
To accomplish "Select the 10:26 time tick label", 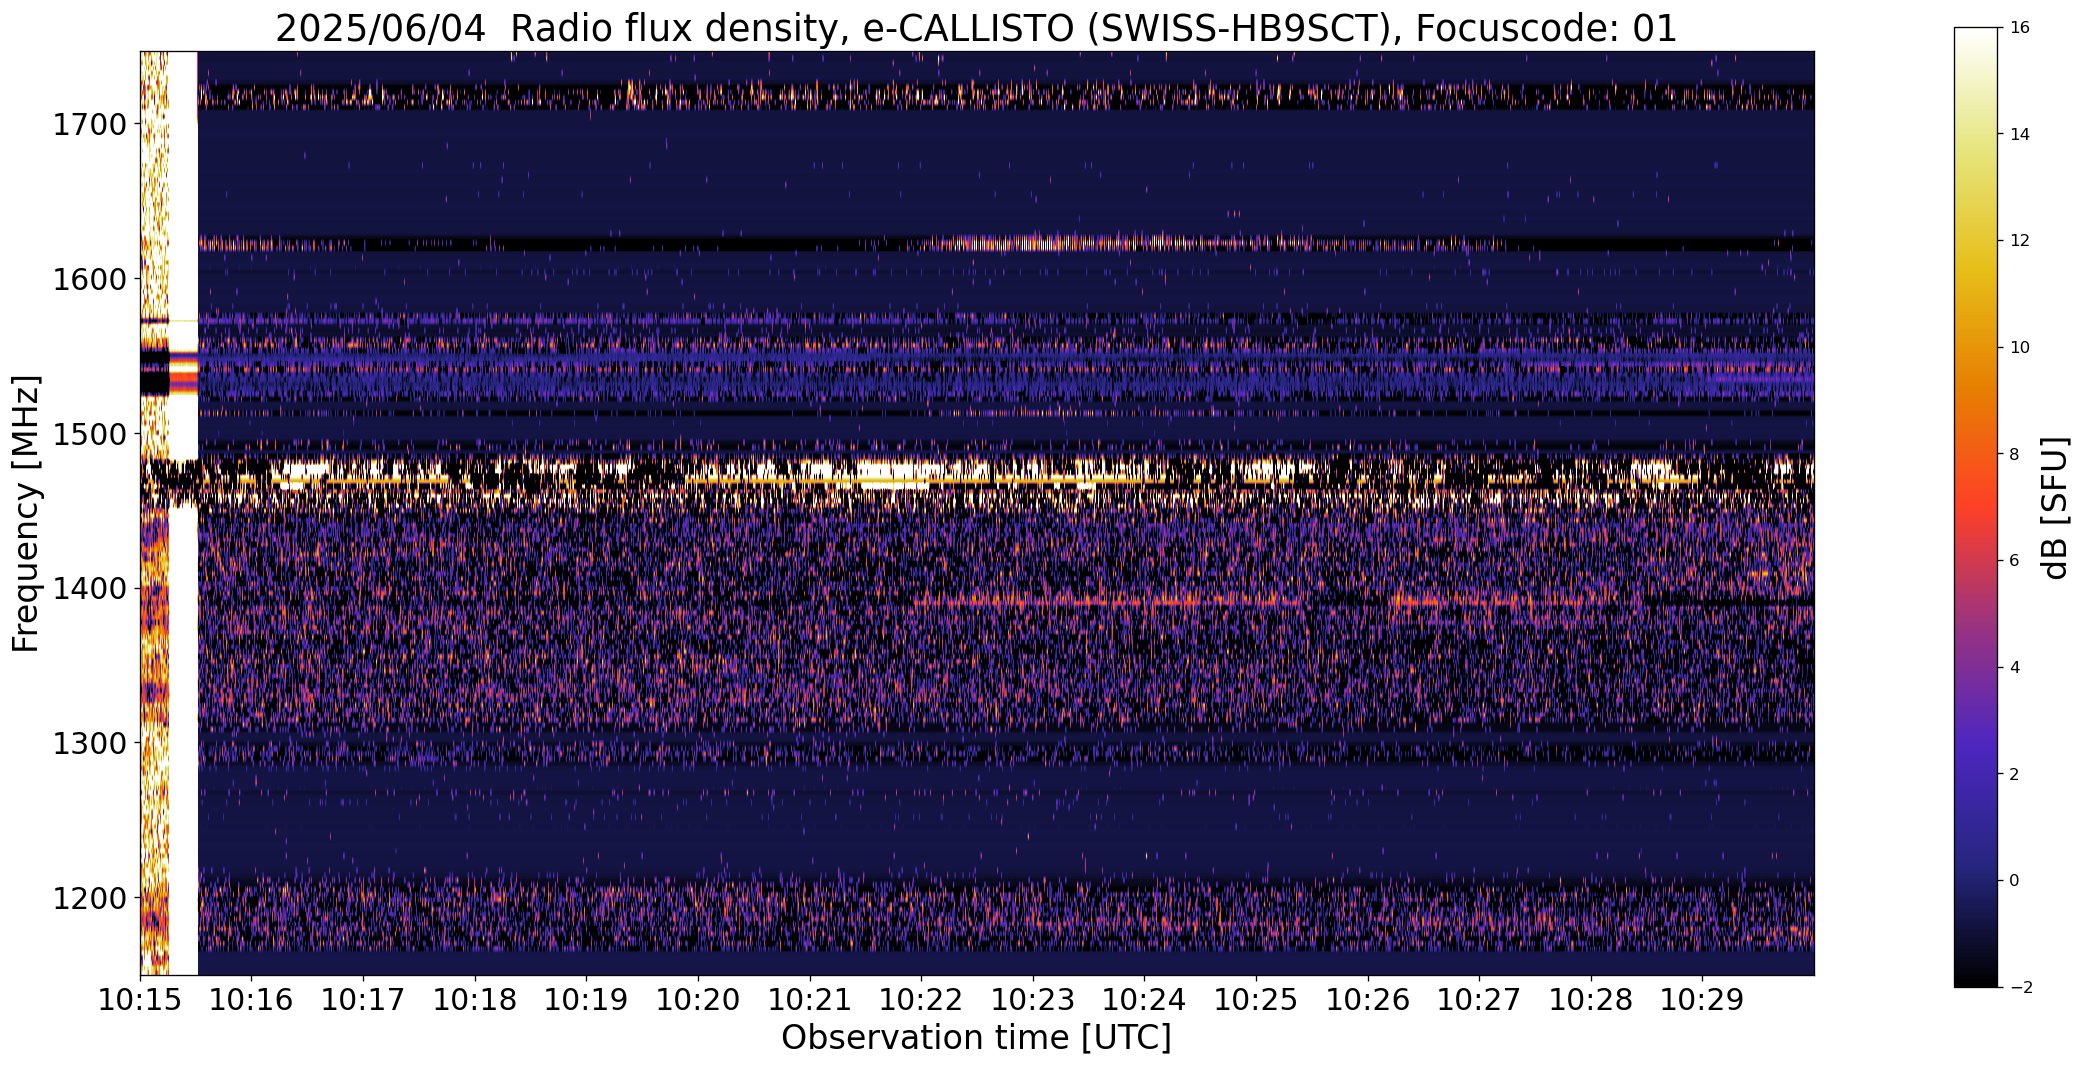I will point(1368,1000).
